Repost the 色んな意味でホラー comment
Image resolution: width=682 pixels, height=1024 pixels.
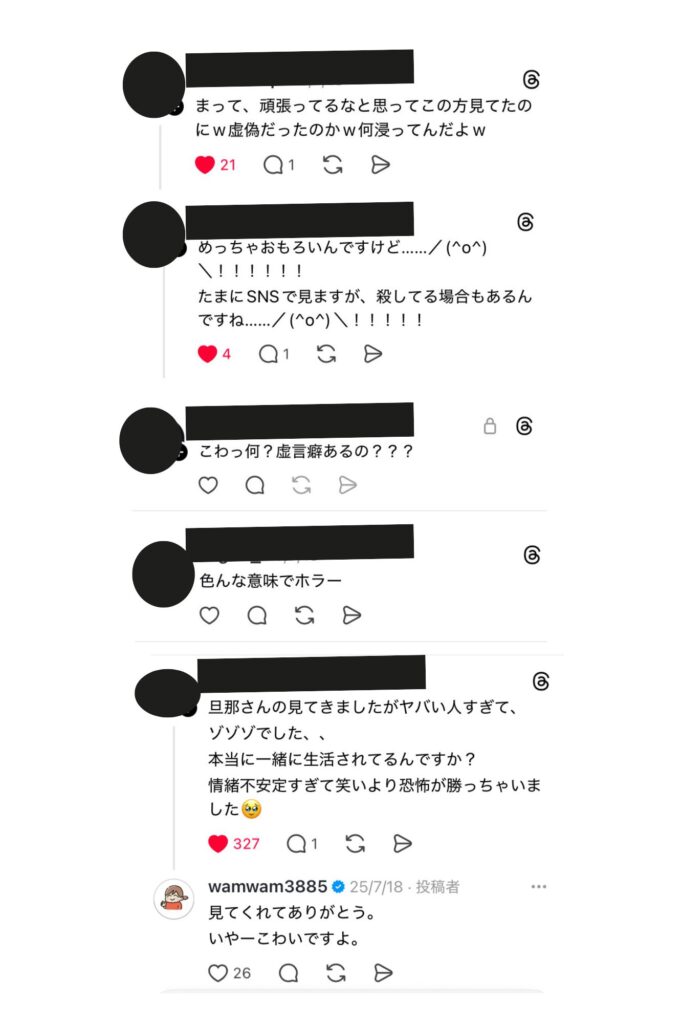304,615
